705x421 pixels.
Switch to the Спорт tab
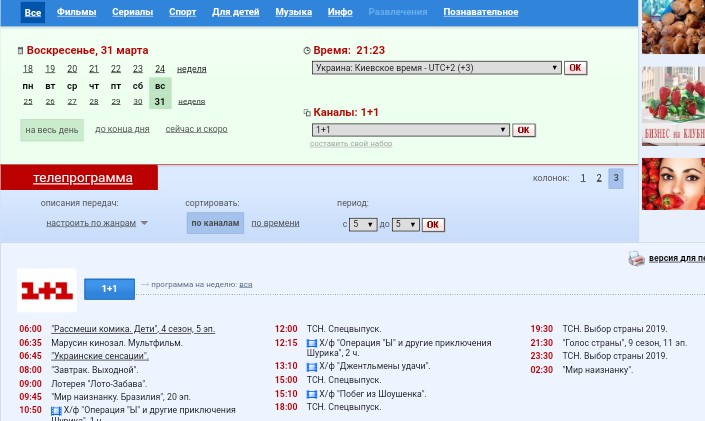pos(182,12)
